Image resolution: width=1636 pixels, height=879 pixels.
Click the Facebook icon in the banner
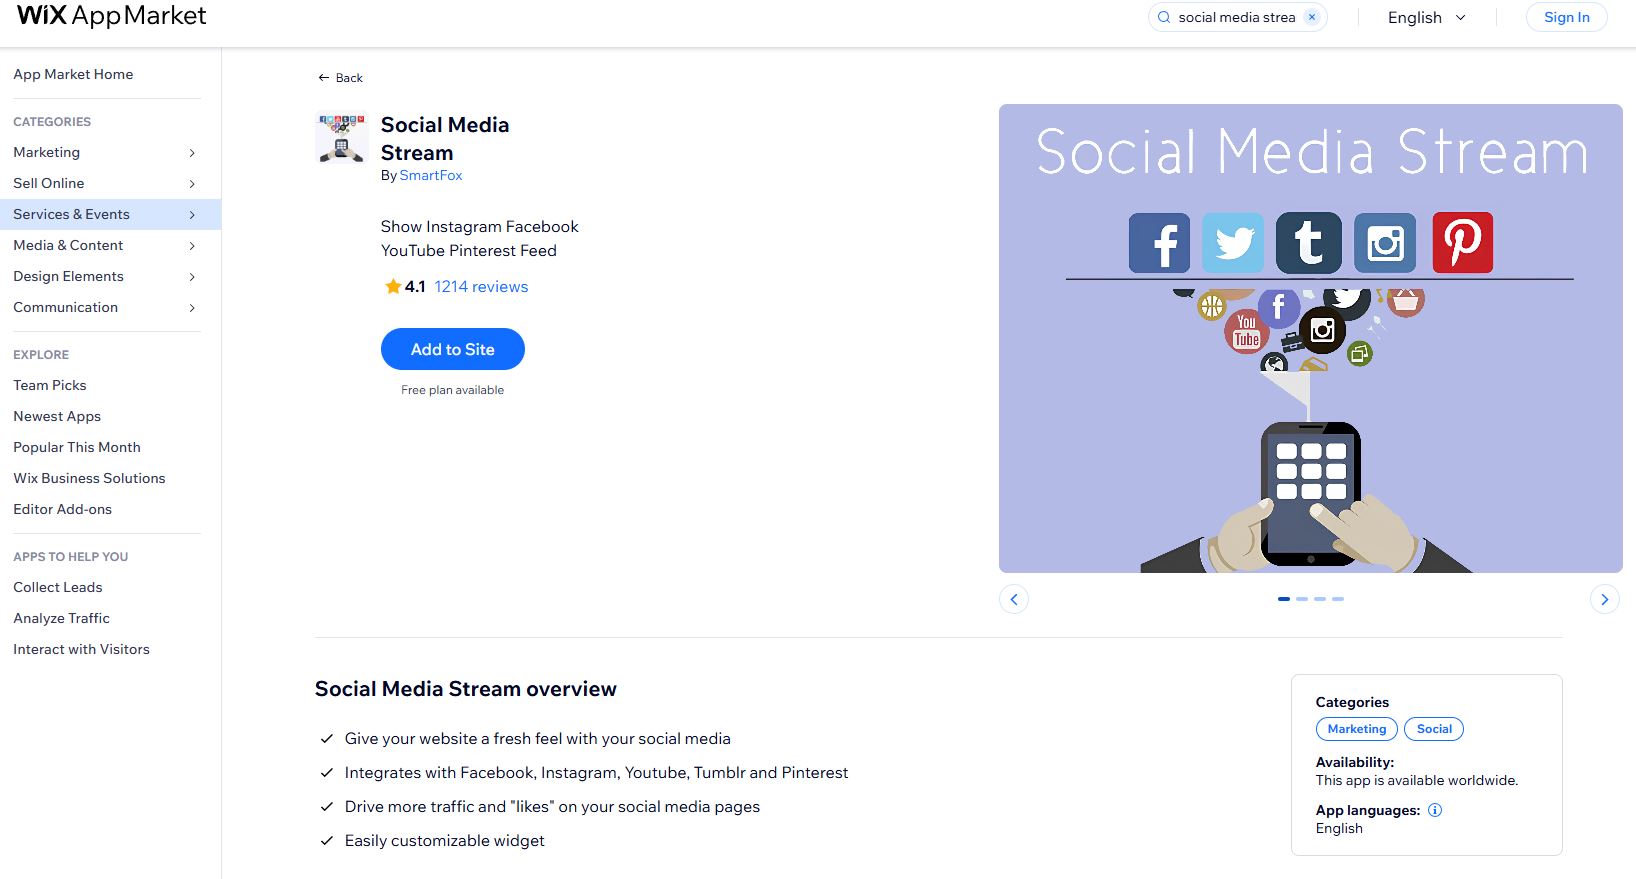[1159, 243]
